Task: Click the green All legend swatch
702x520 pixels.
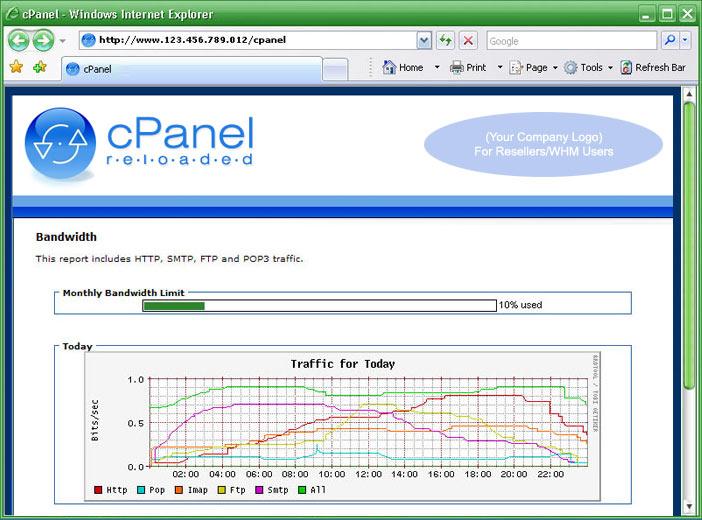Action: coord(302,490)
